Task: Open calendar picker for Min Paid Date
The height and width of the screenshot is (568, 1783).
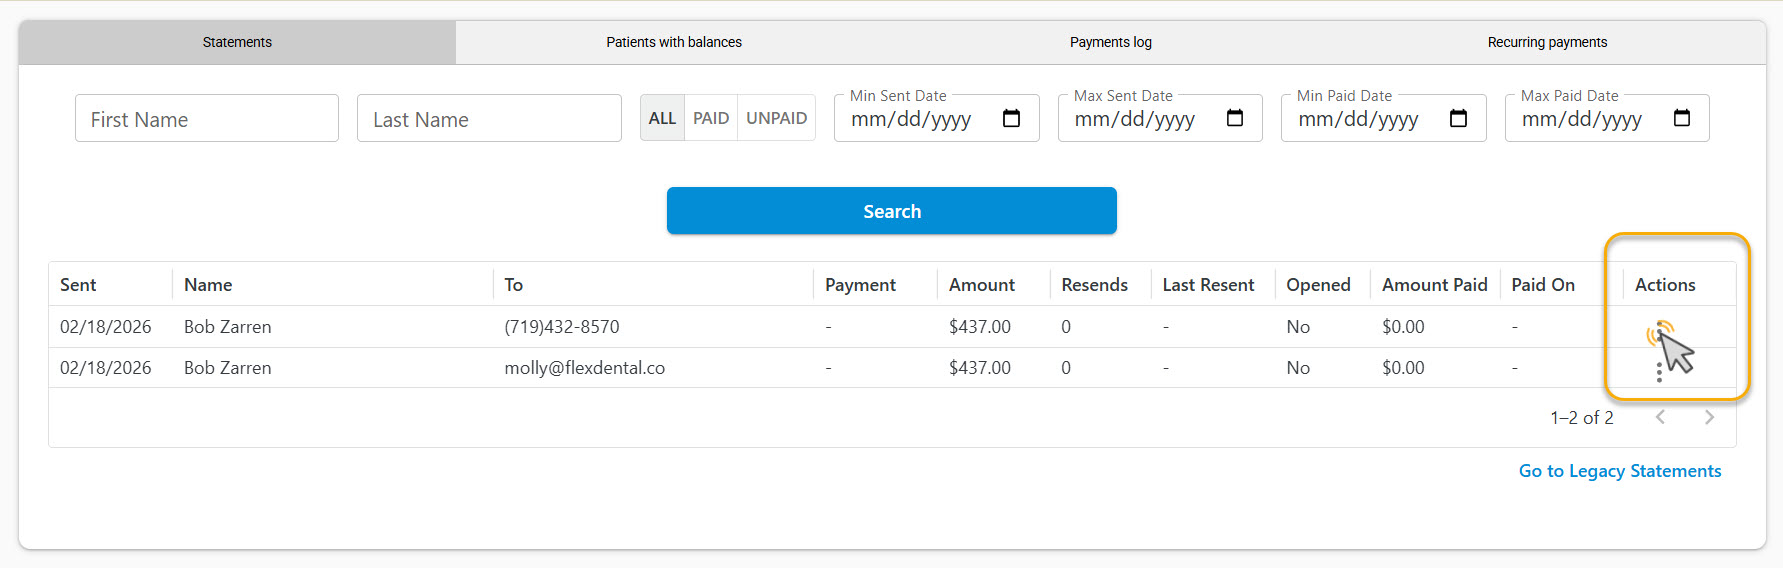Action: (x=1458, y=118)
